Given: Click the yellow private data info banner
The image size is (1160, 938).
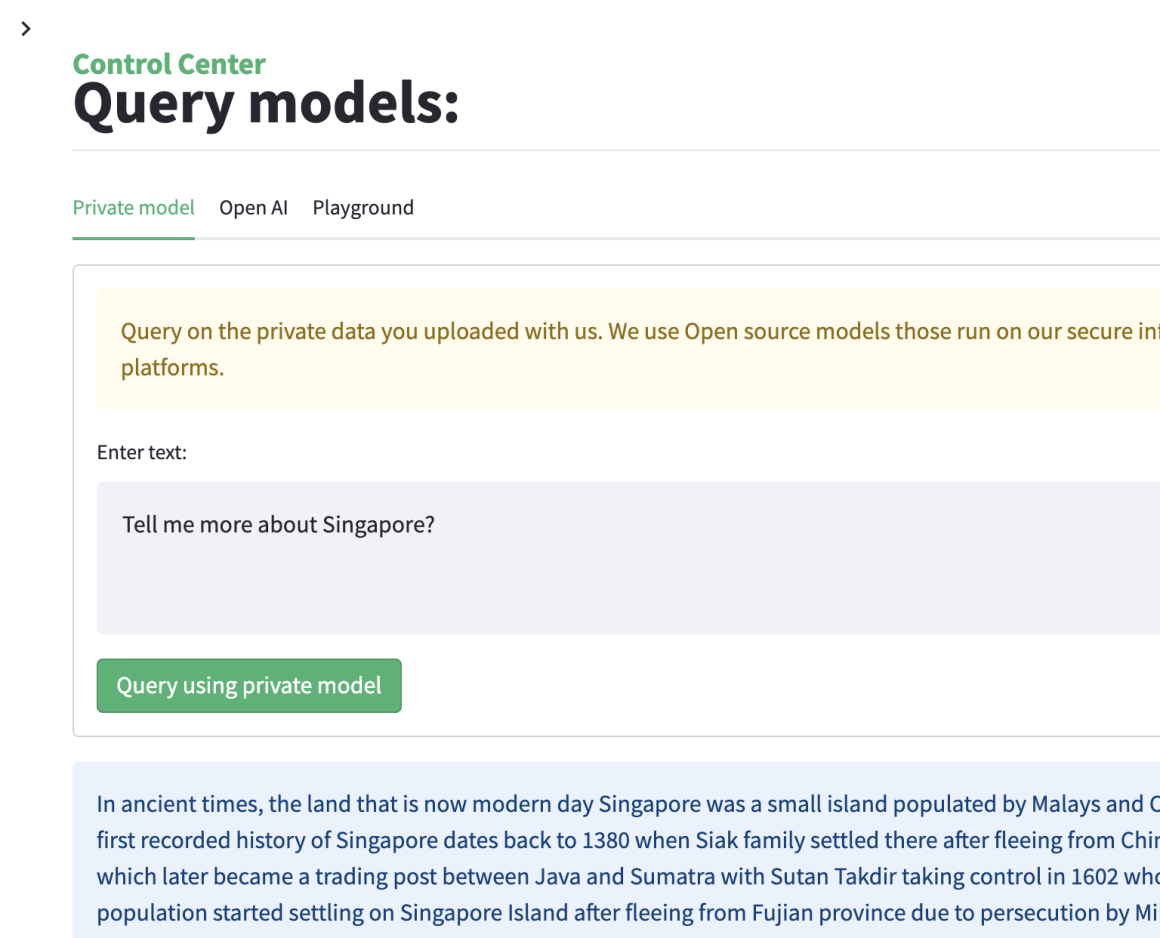Looking at the screenshot, I should pyautogui.click(x=628, y=349).
